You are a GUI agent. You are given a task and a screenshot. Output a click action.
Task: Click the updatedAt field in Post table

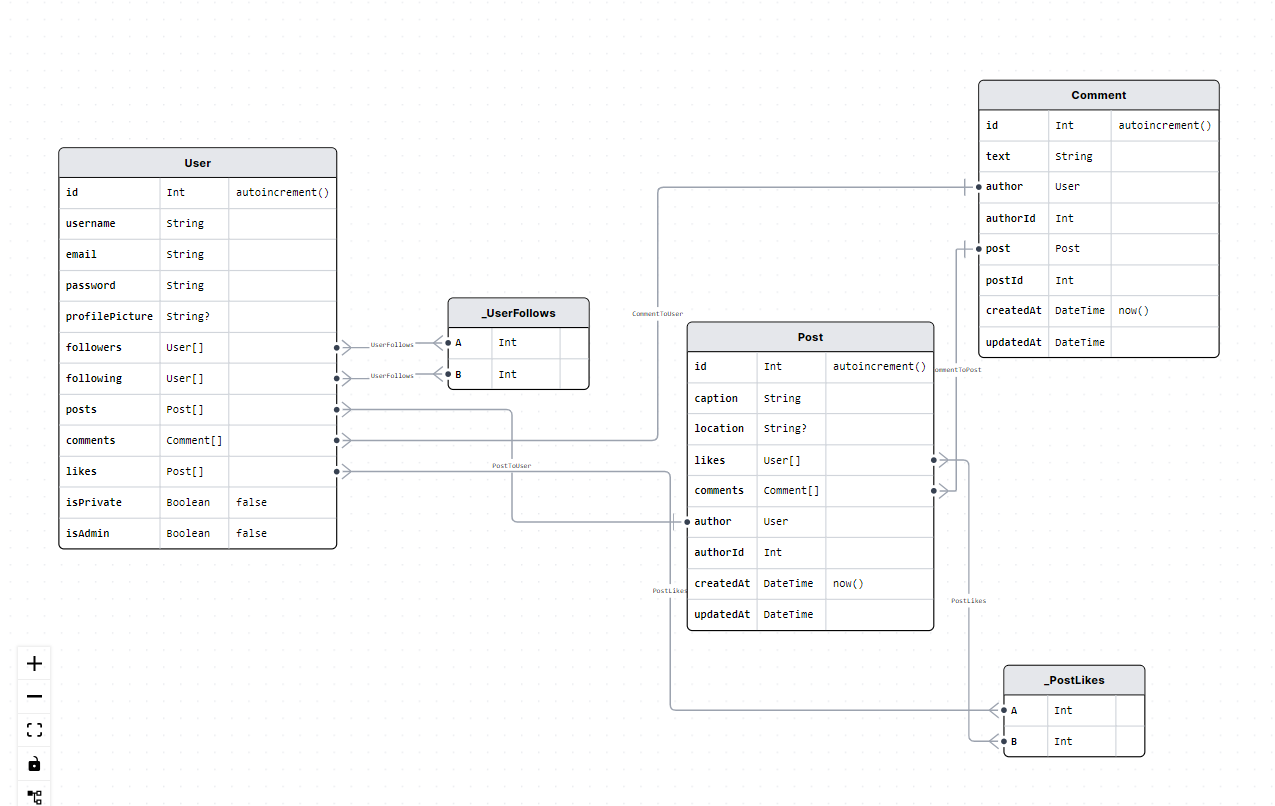pyautogui.click(x=722, y=614)
